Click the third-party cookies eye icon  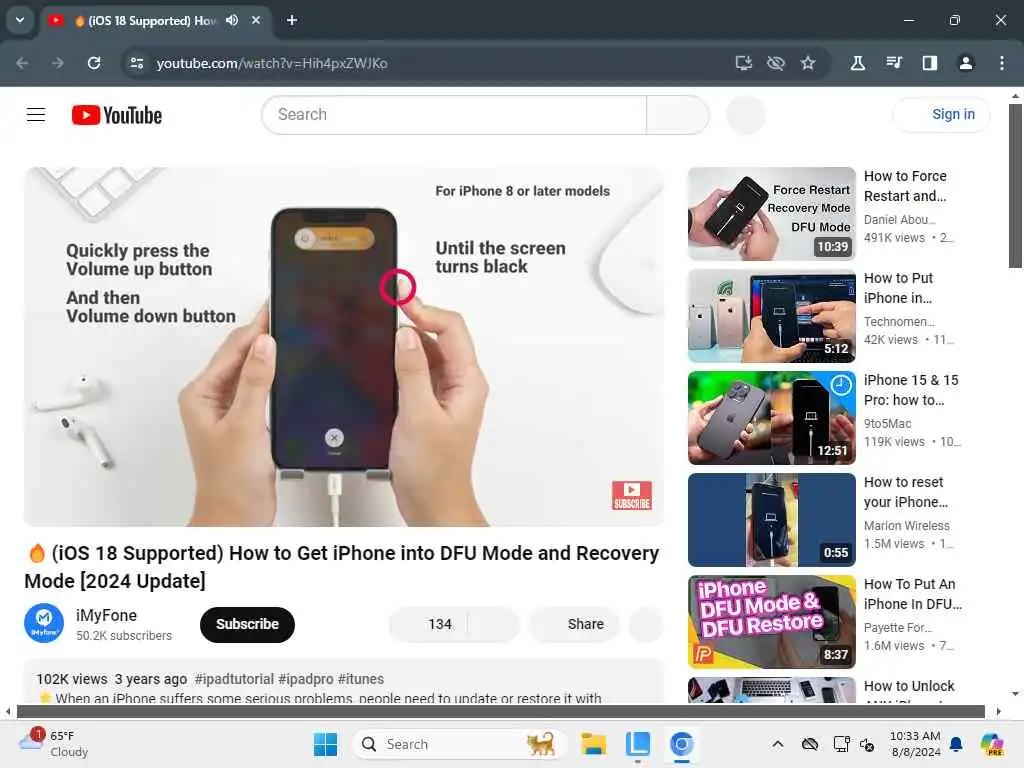point(775,63)
